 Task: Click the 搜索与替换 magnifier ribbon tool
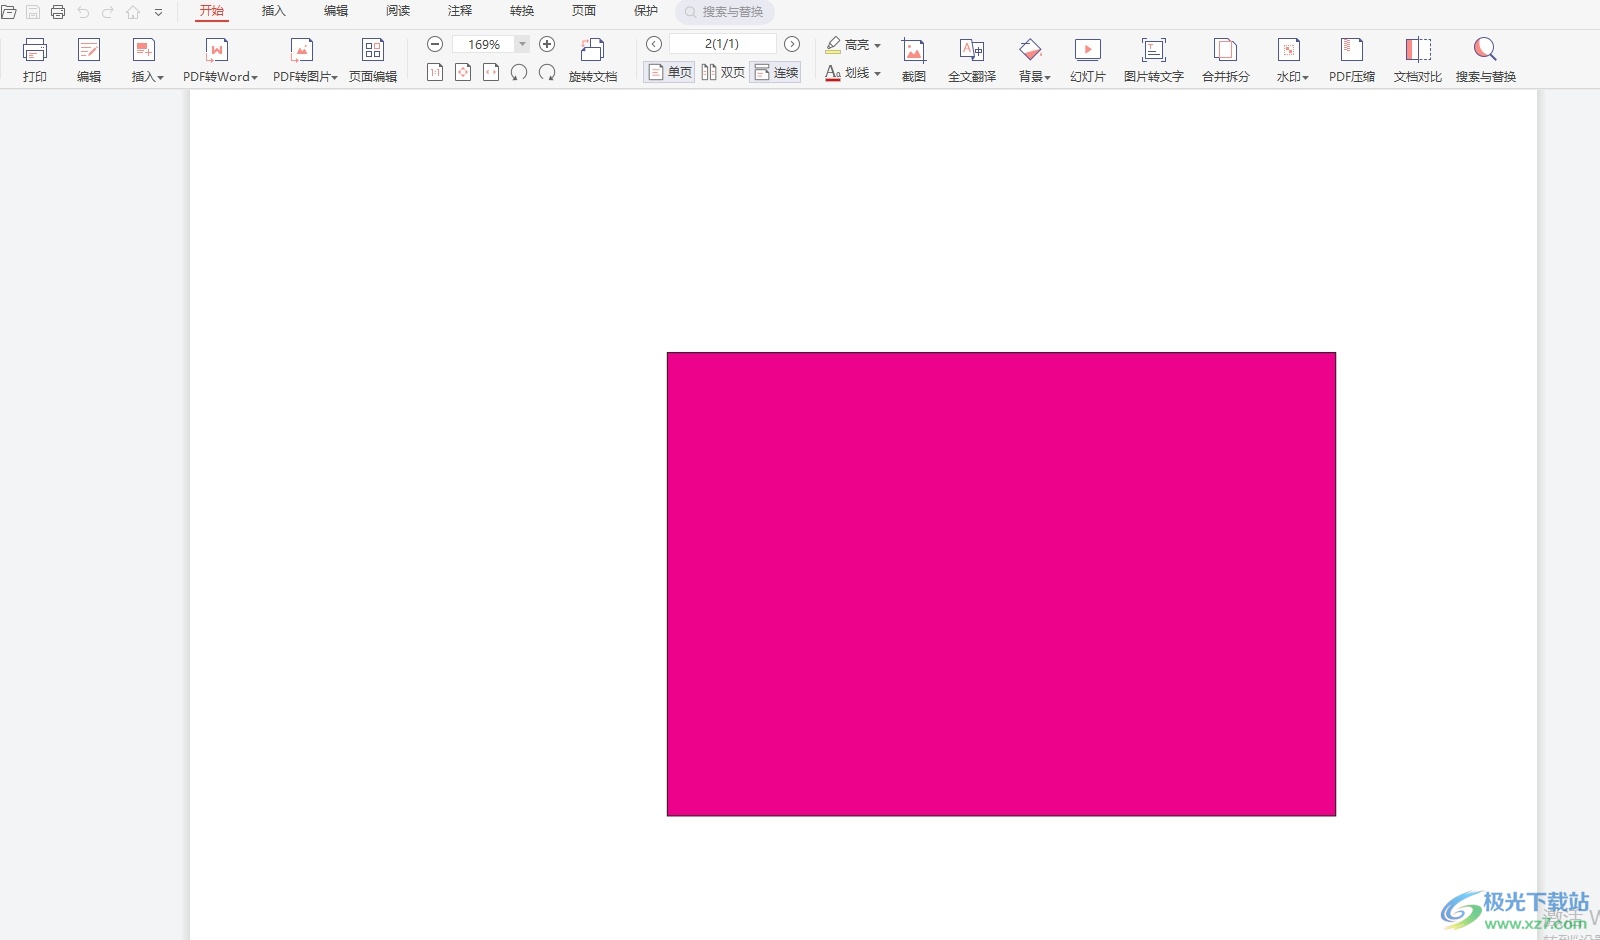tap(1486, 59)
